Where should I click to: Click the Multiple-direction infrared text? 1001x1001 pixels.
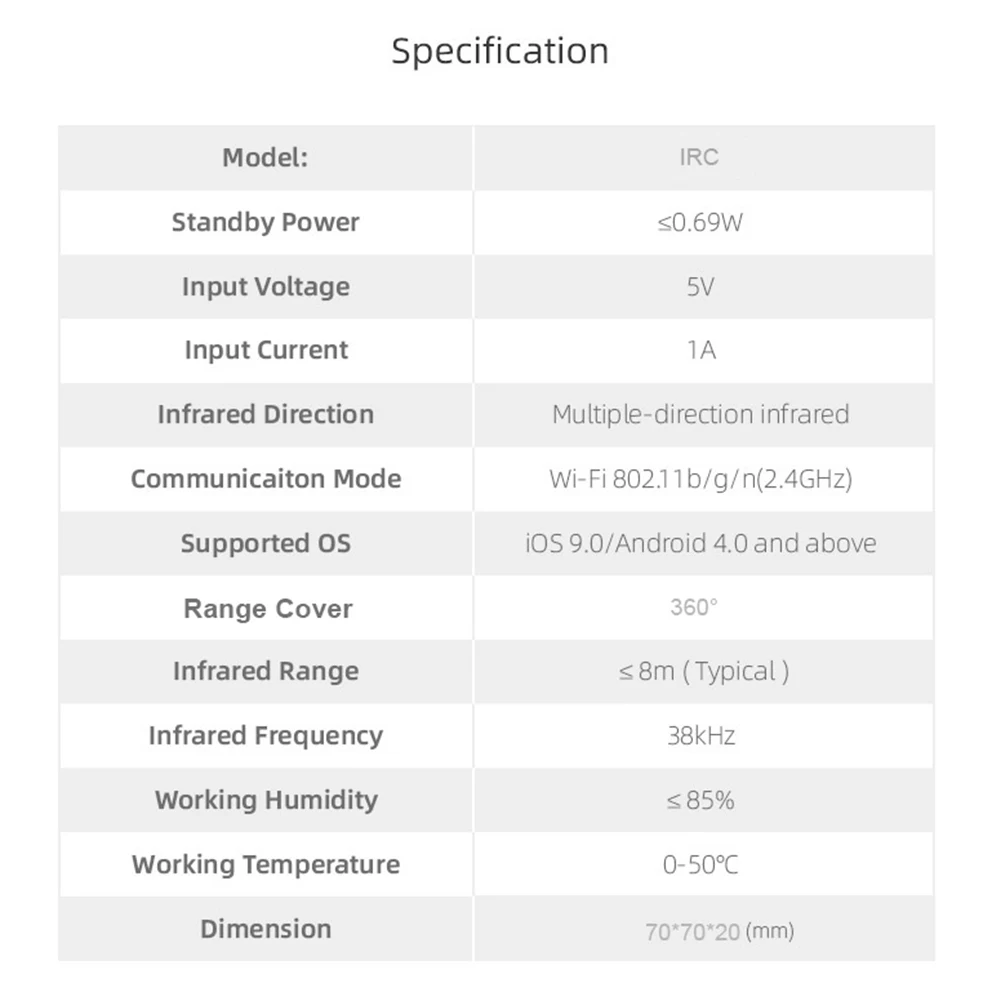tap(700, 415)
